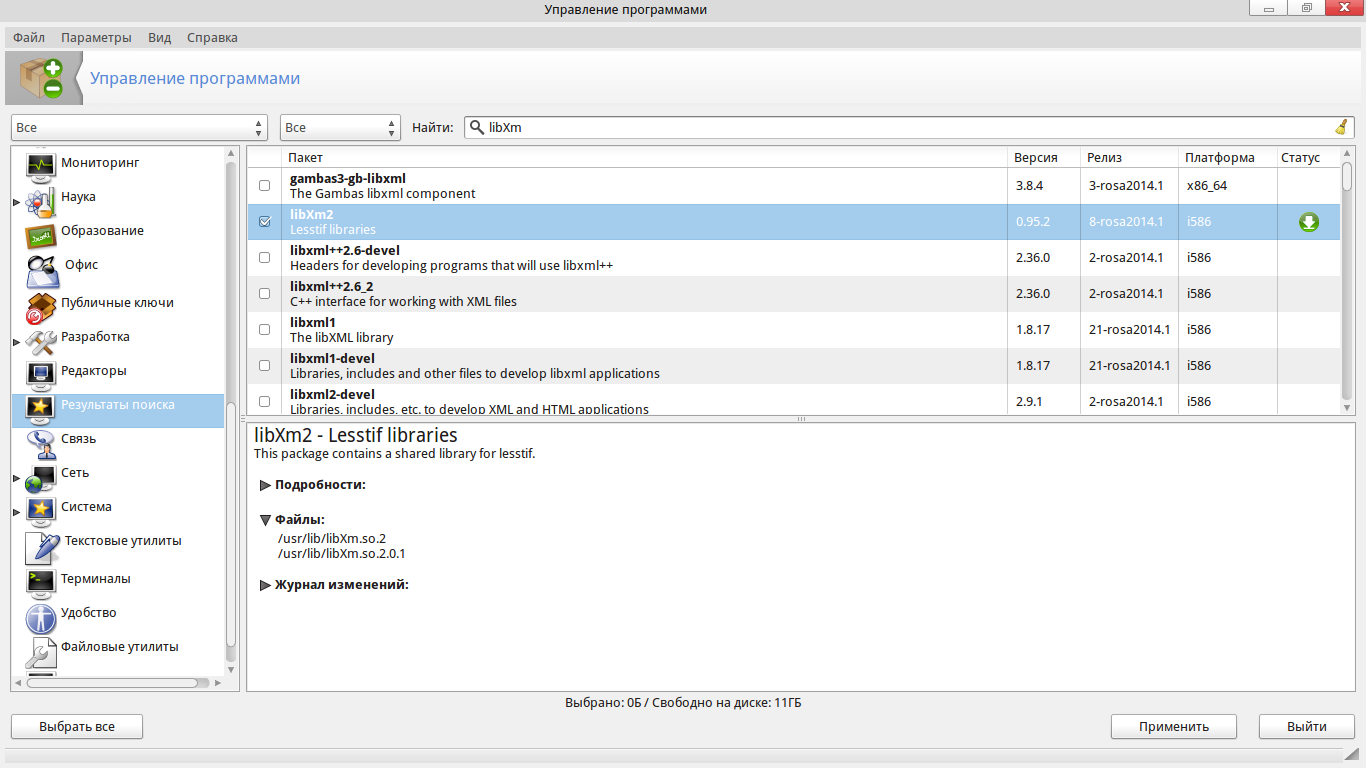Click the Применить button
The image size is (1366, 768).
1174,727
